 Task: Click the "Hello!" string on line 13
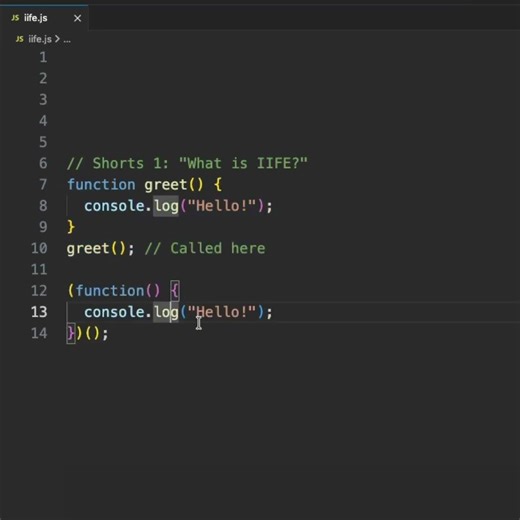222,312
